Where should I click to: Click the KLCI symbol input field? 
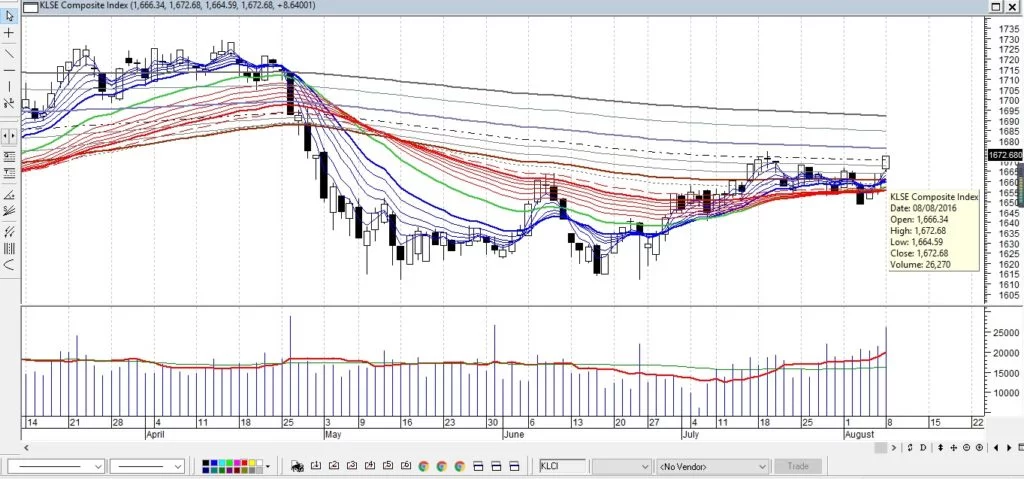point(562,467)
